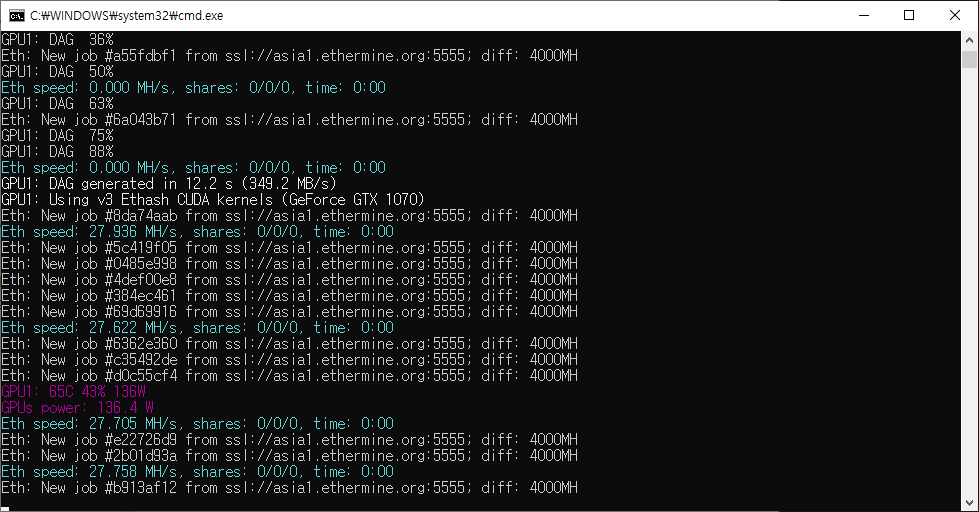Click the vertical scrollbar thumb
This screenshot has height=512, width=979.
[x=969, y=59]
